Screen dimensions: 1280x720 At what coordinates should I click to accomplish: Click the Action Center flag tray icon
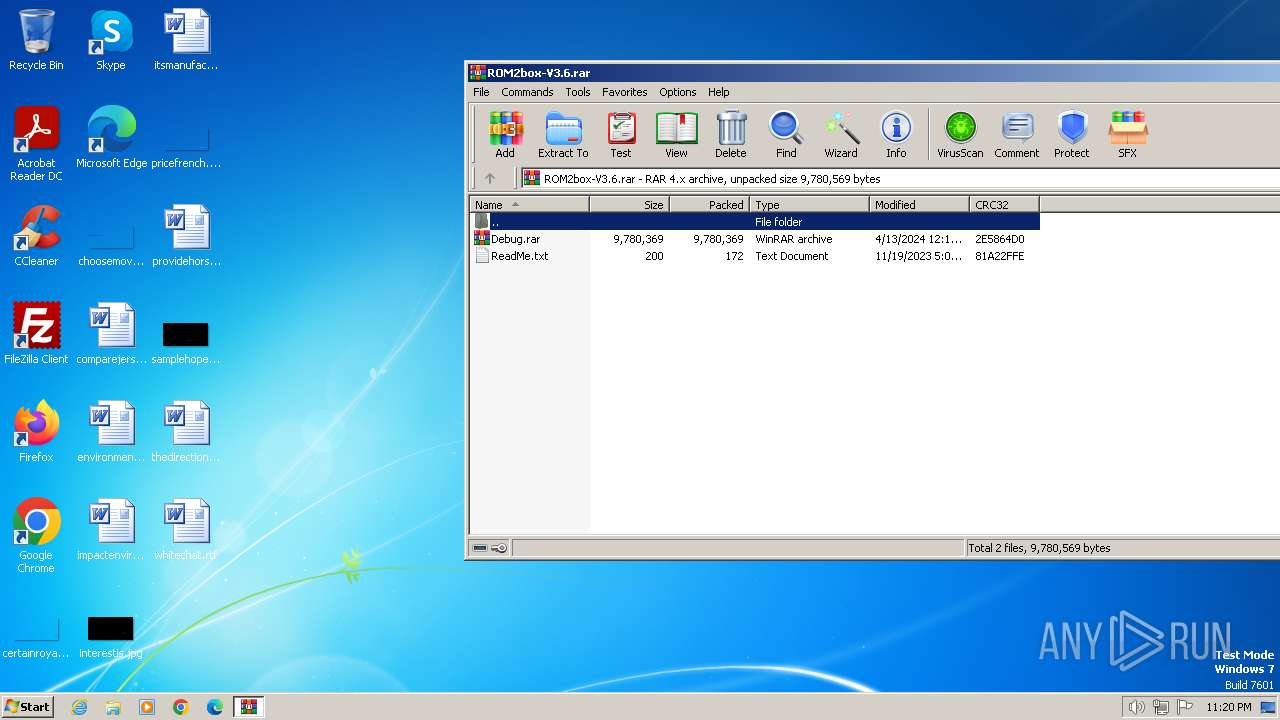(x=1185, y=707)
